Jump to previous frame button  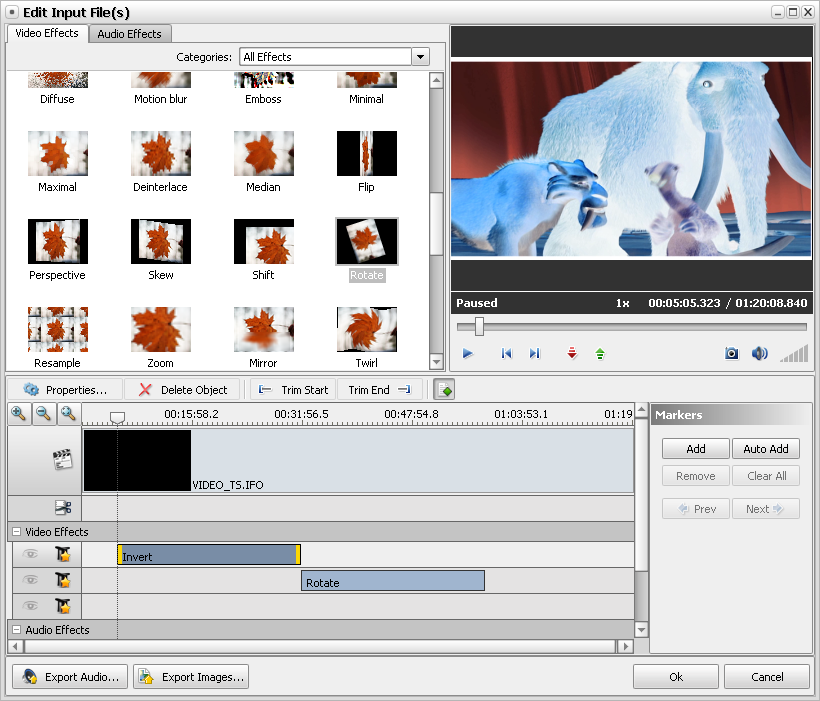[506, 354]
